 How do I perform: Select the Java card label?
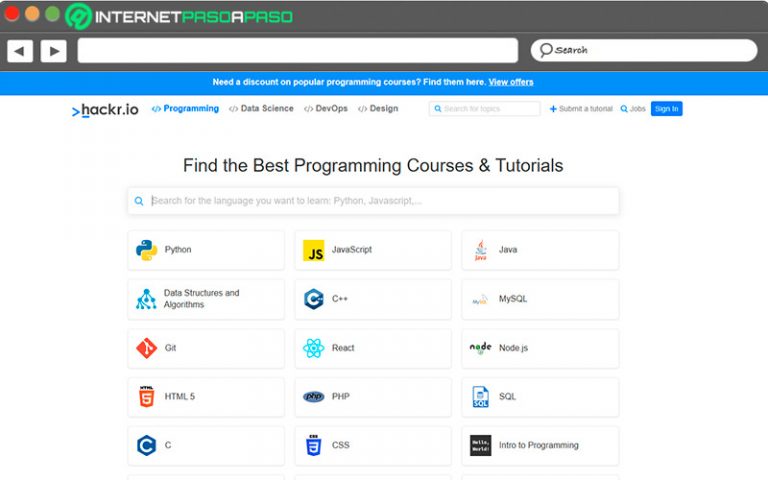[508, 249]
